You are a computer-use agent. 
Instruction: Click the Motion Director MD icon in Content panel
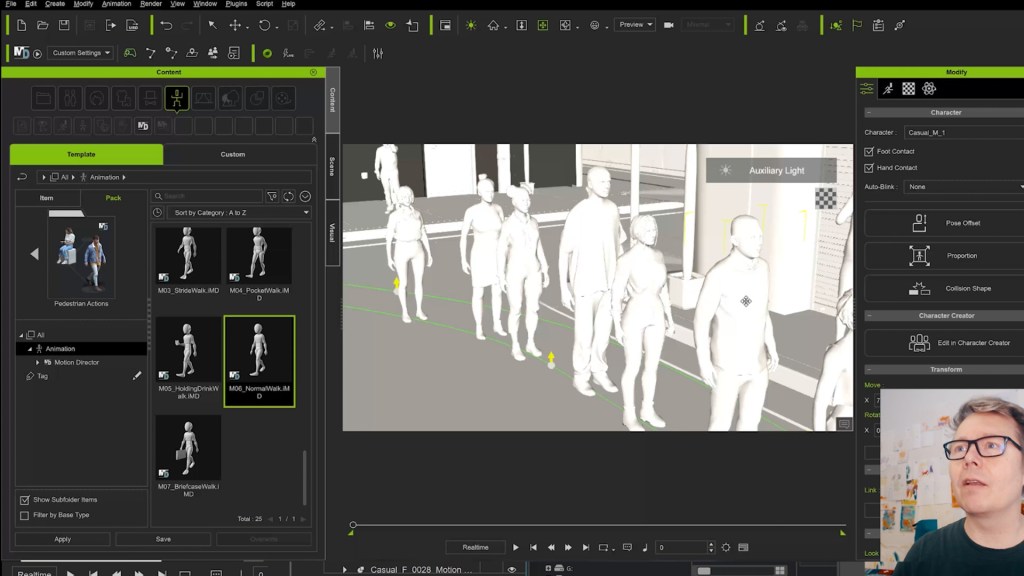143,126
